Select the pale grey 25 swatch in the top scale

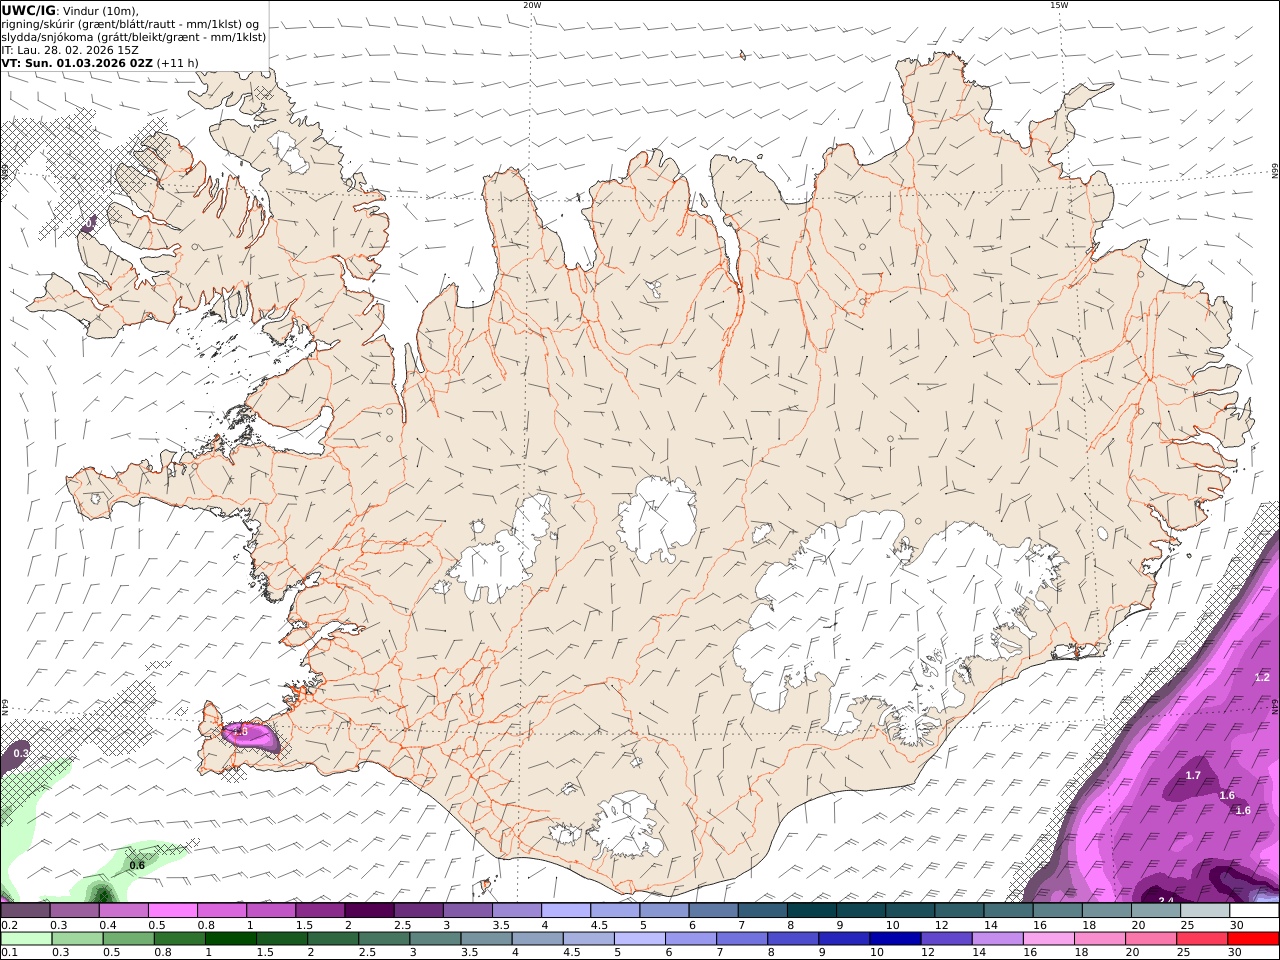pos(1205,911)
